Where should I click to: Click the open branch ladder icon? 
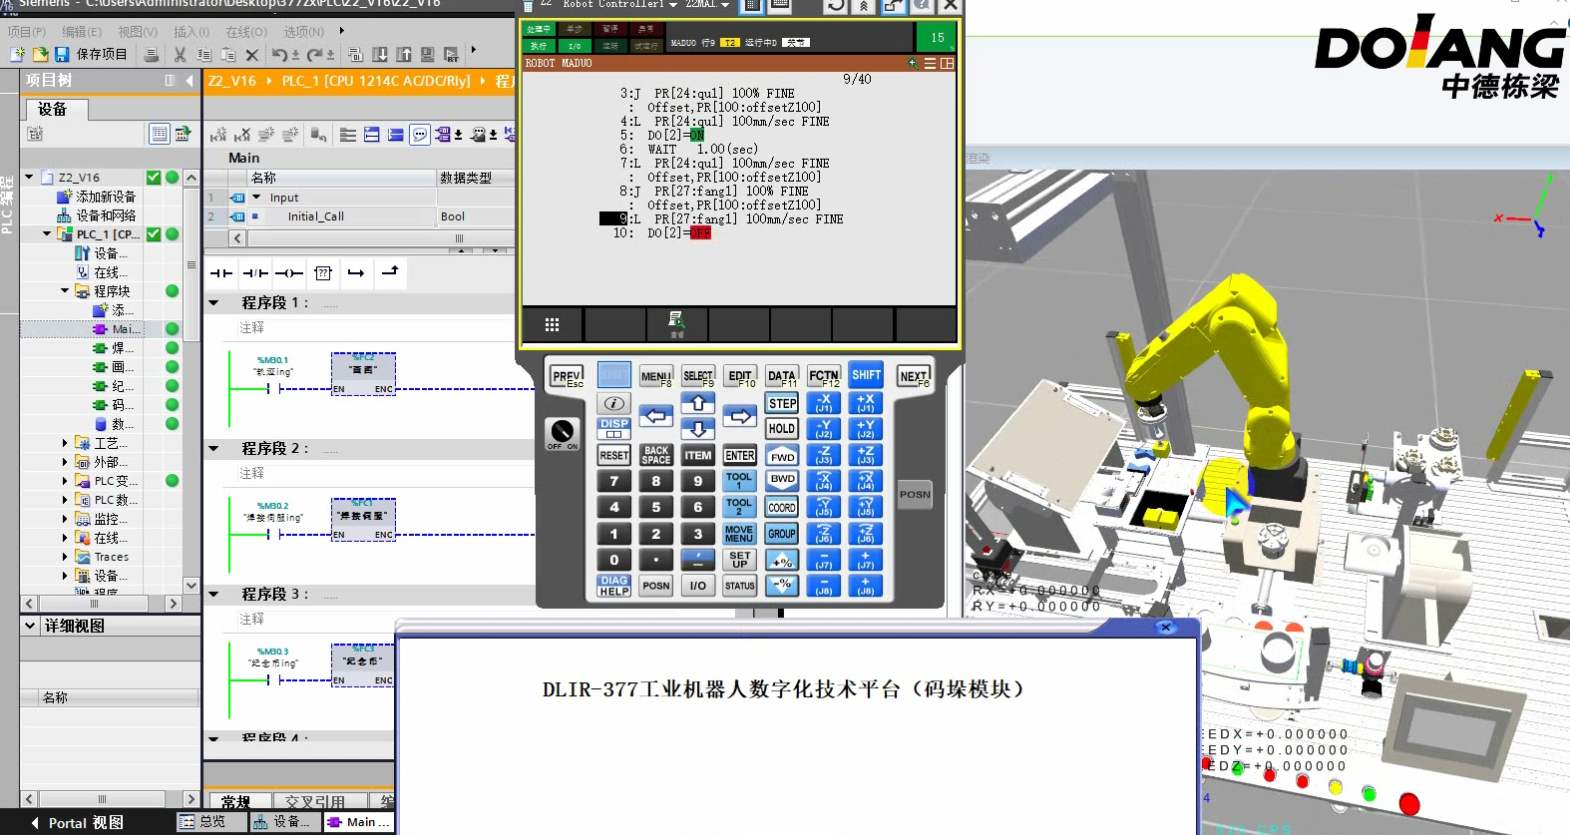click(356, 273)
